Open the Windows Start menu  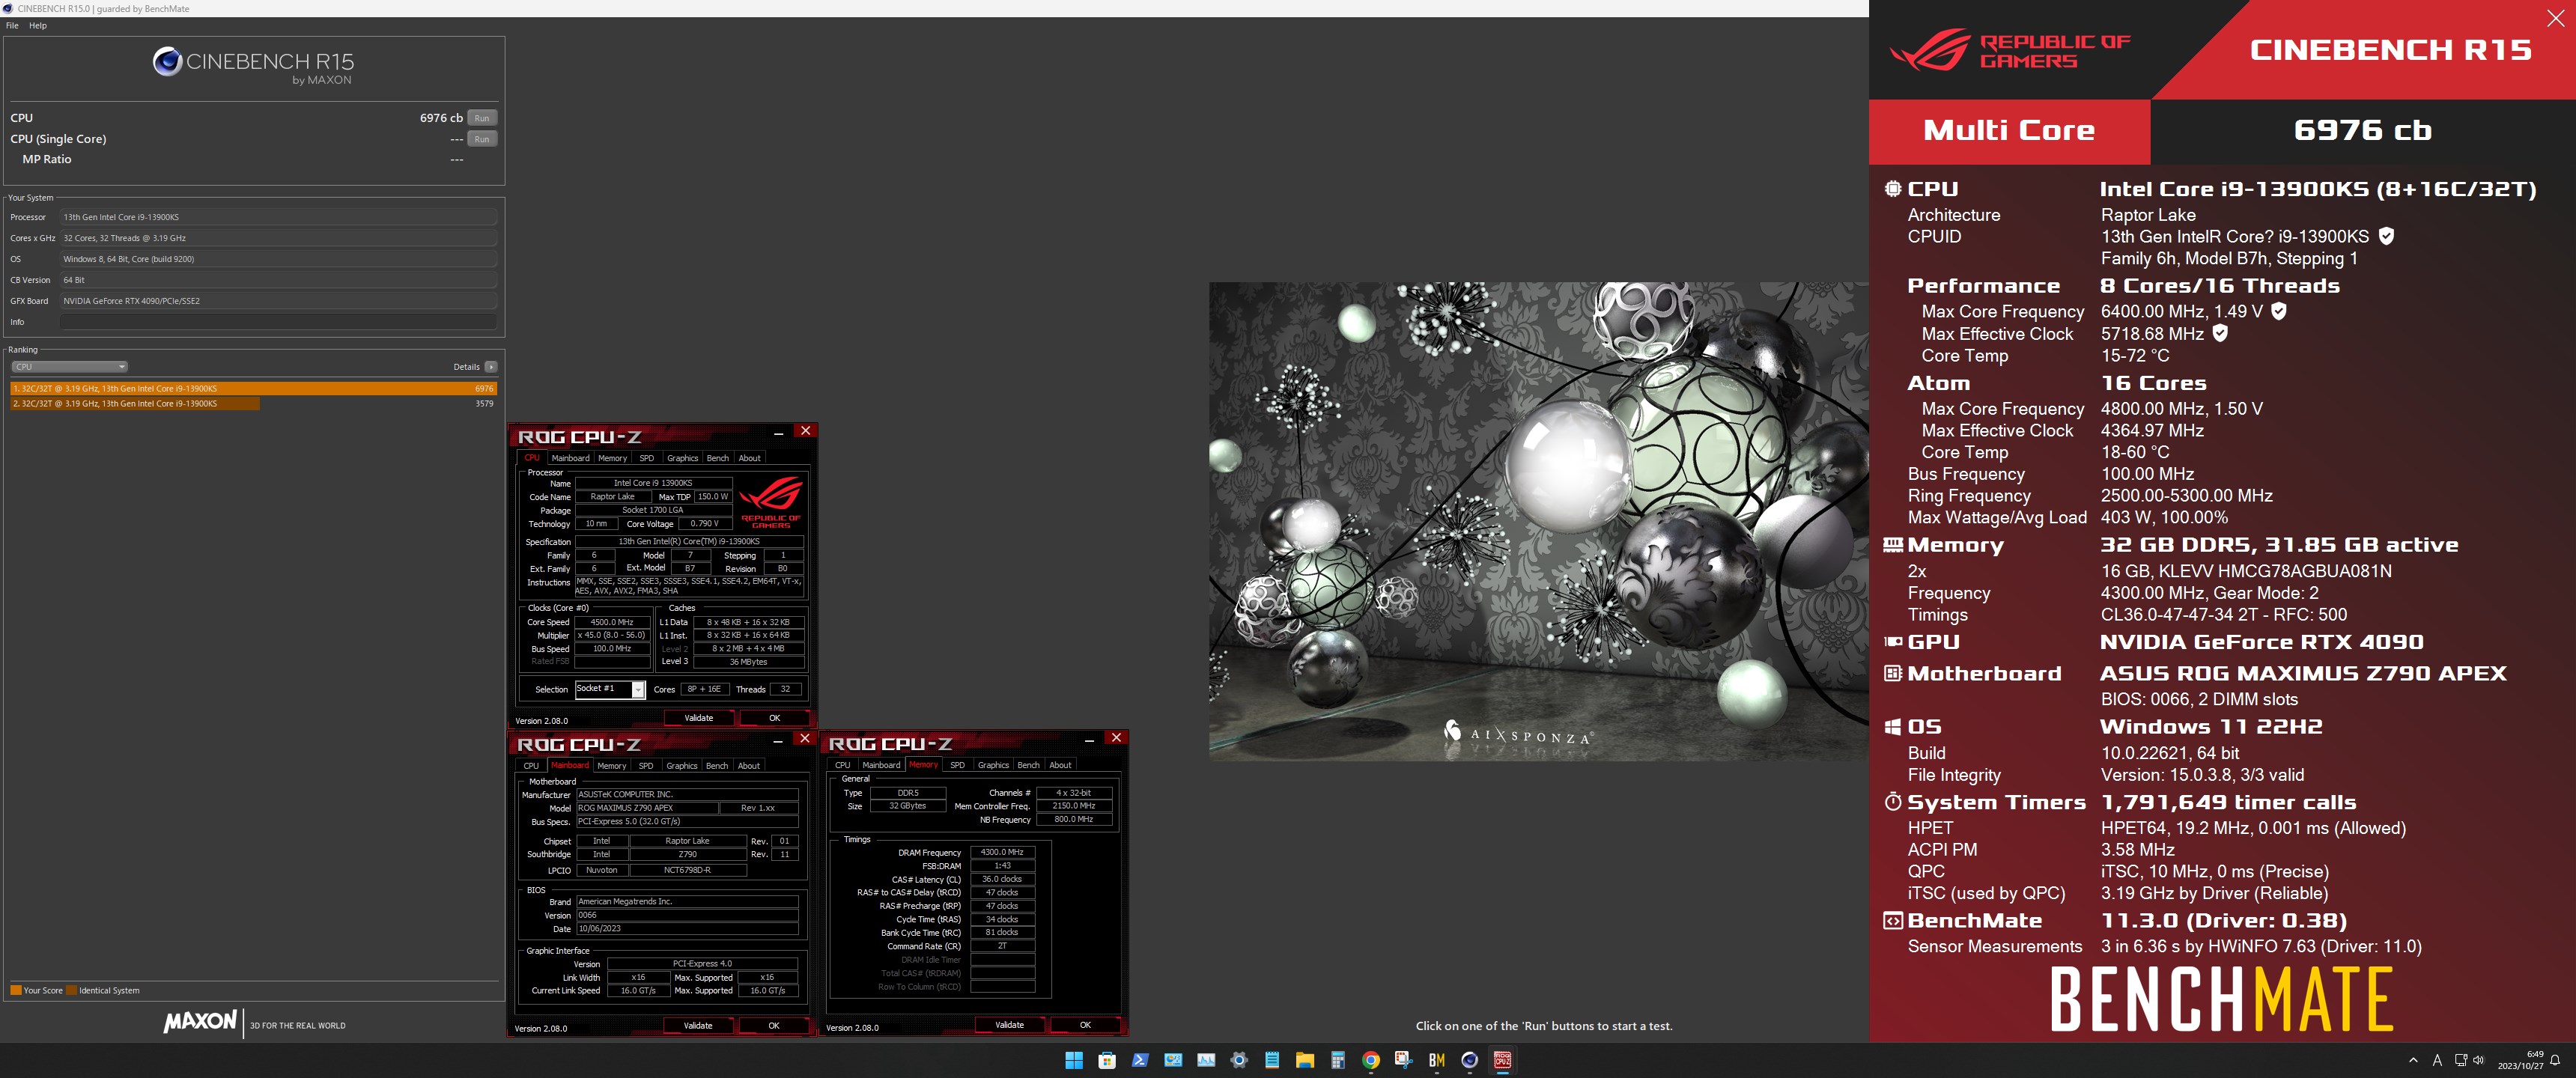[x=1074, y=1060]
